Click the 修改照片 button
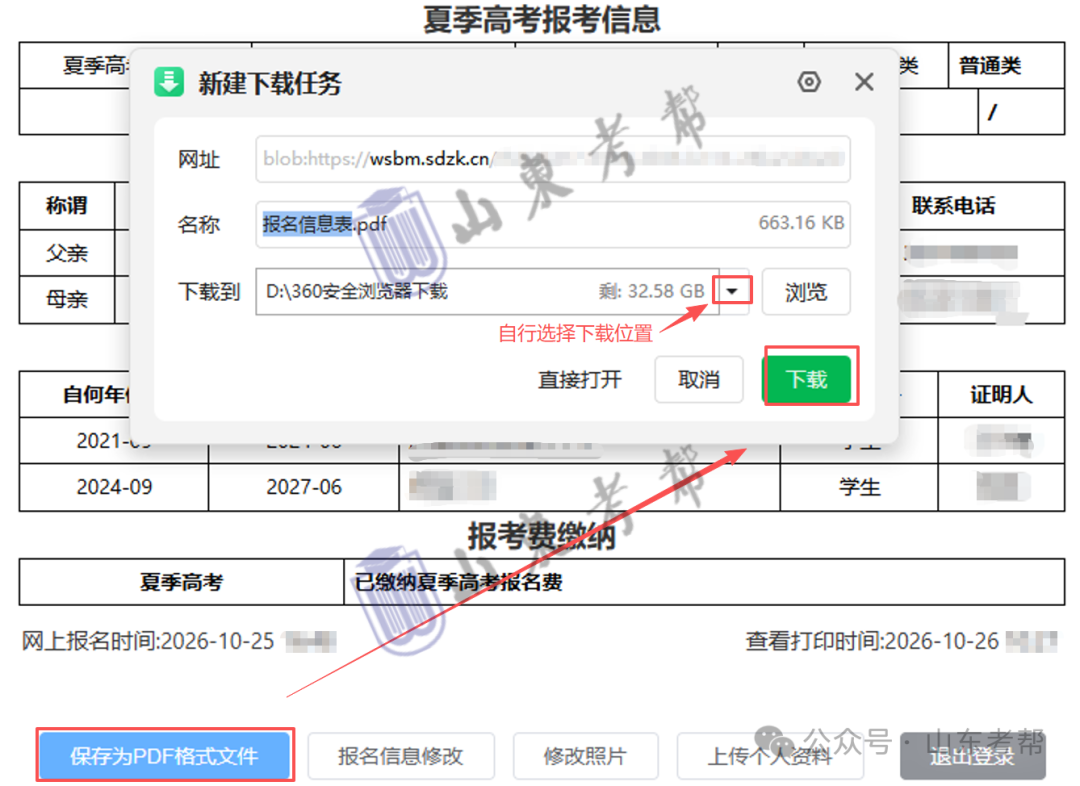 pyautogui.click(x=585, y=756)
